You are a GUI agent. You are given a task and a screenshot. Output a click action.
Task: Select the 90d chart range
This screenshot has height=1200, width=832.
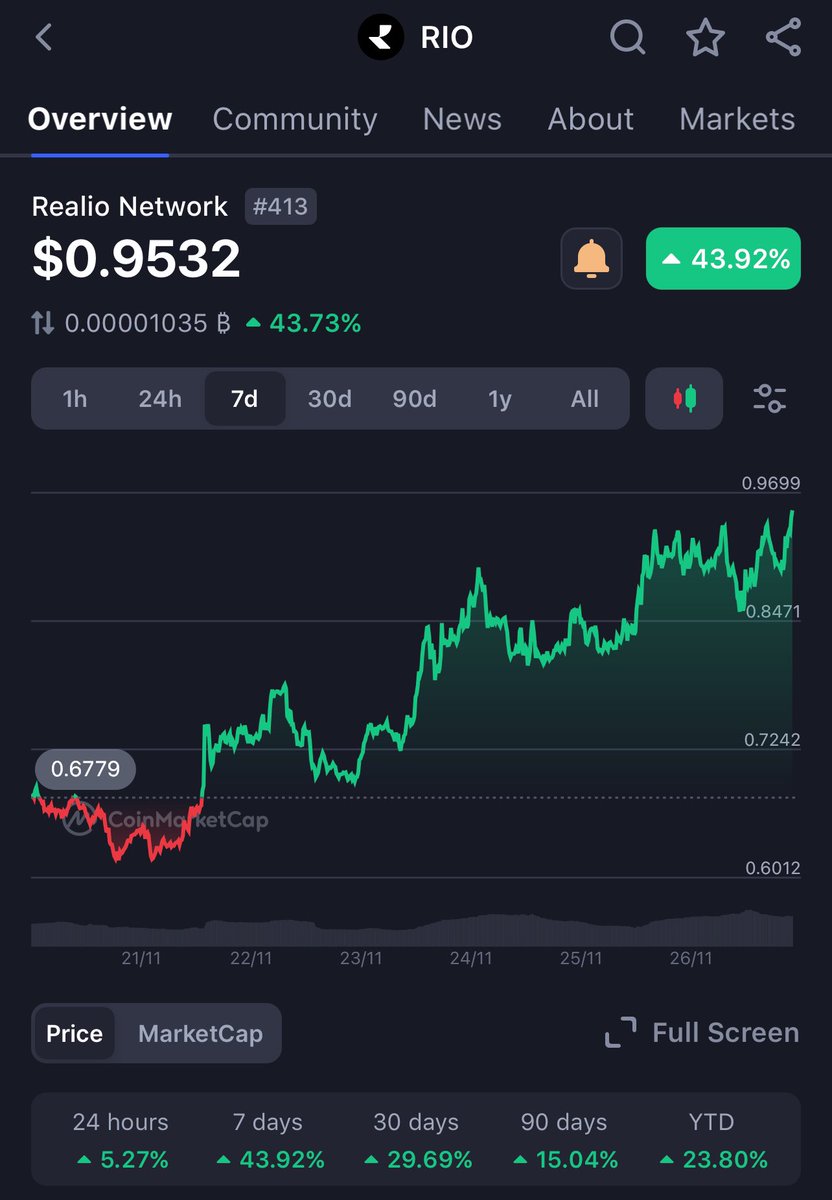(x=414, y=399)
